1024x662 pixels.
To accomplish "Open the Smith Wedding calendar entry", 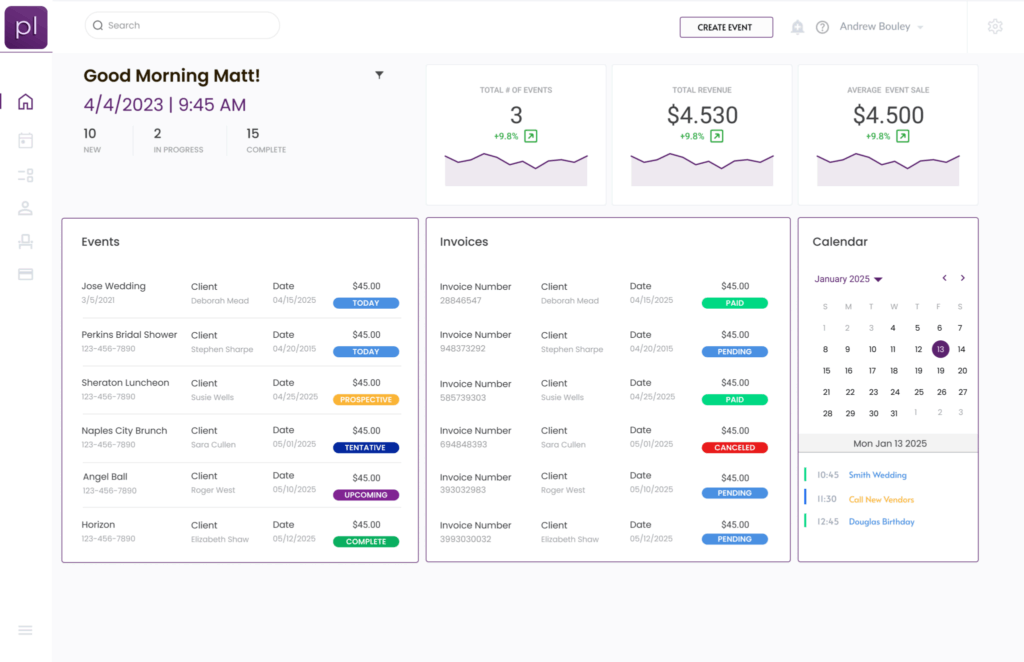I will tap(877, 476).
